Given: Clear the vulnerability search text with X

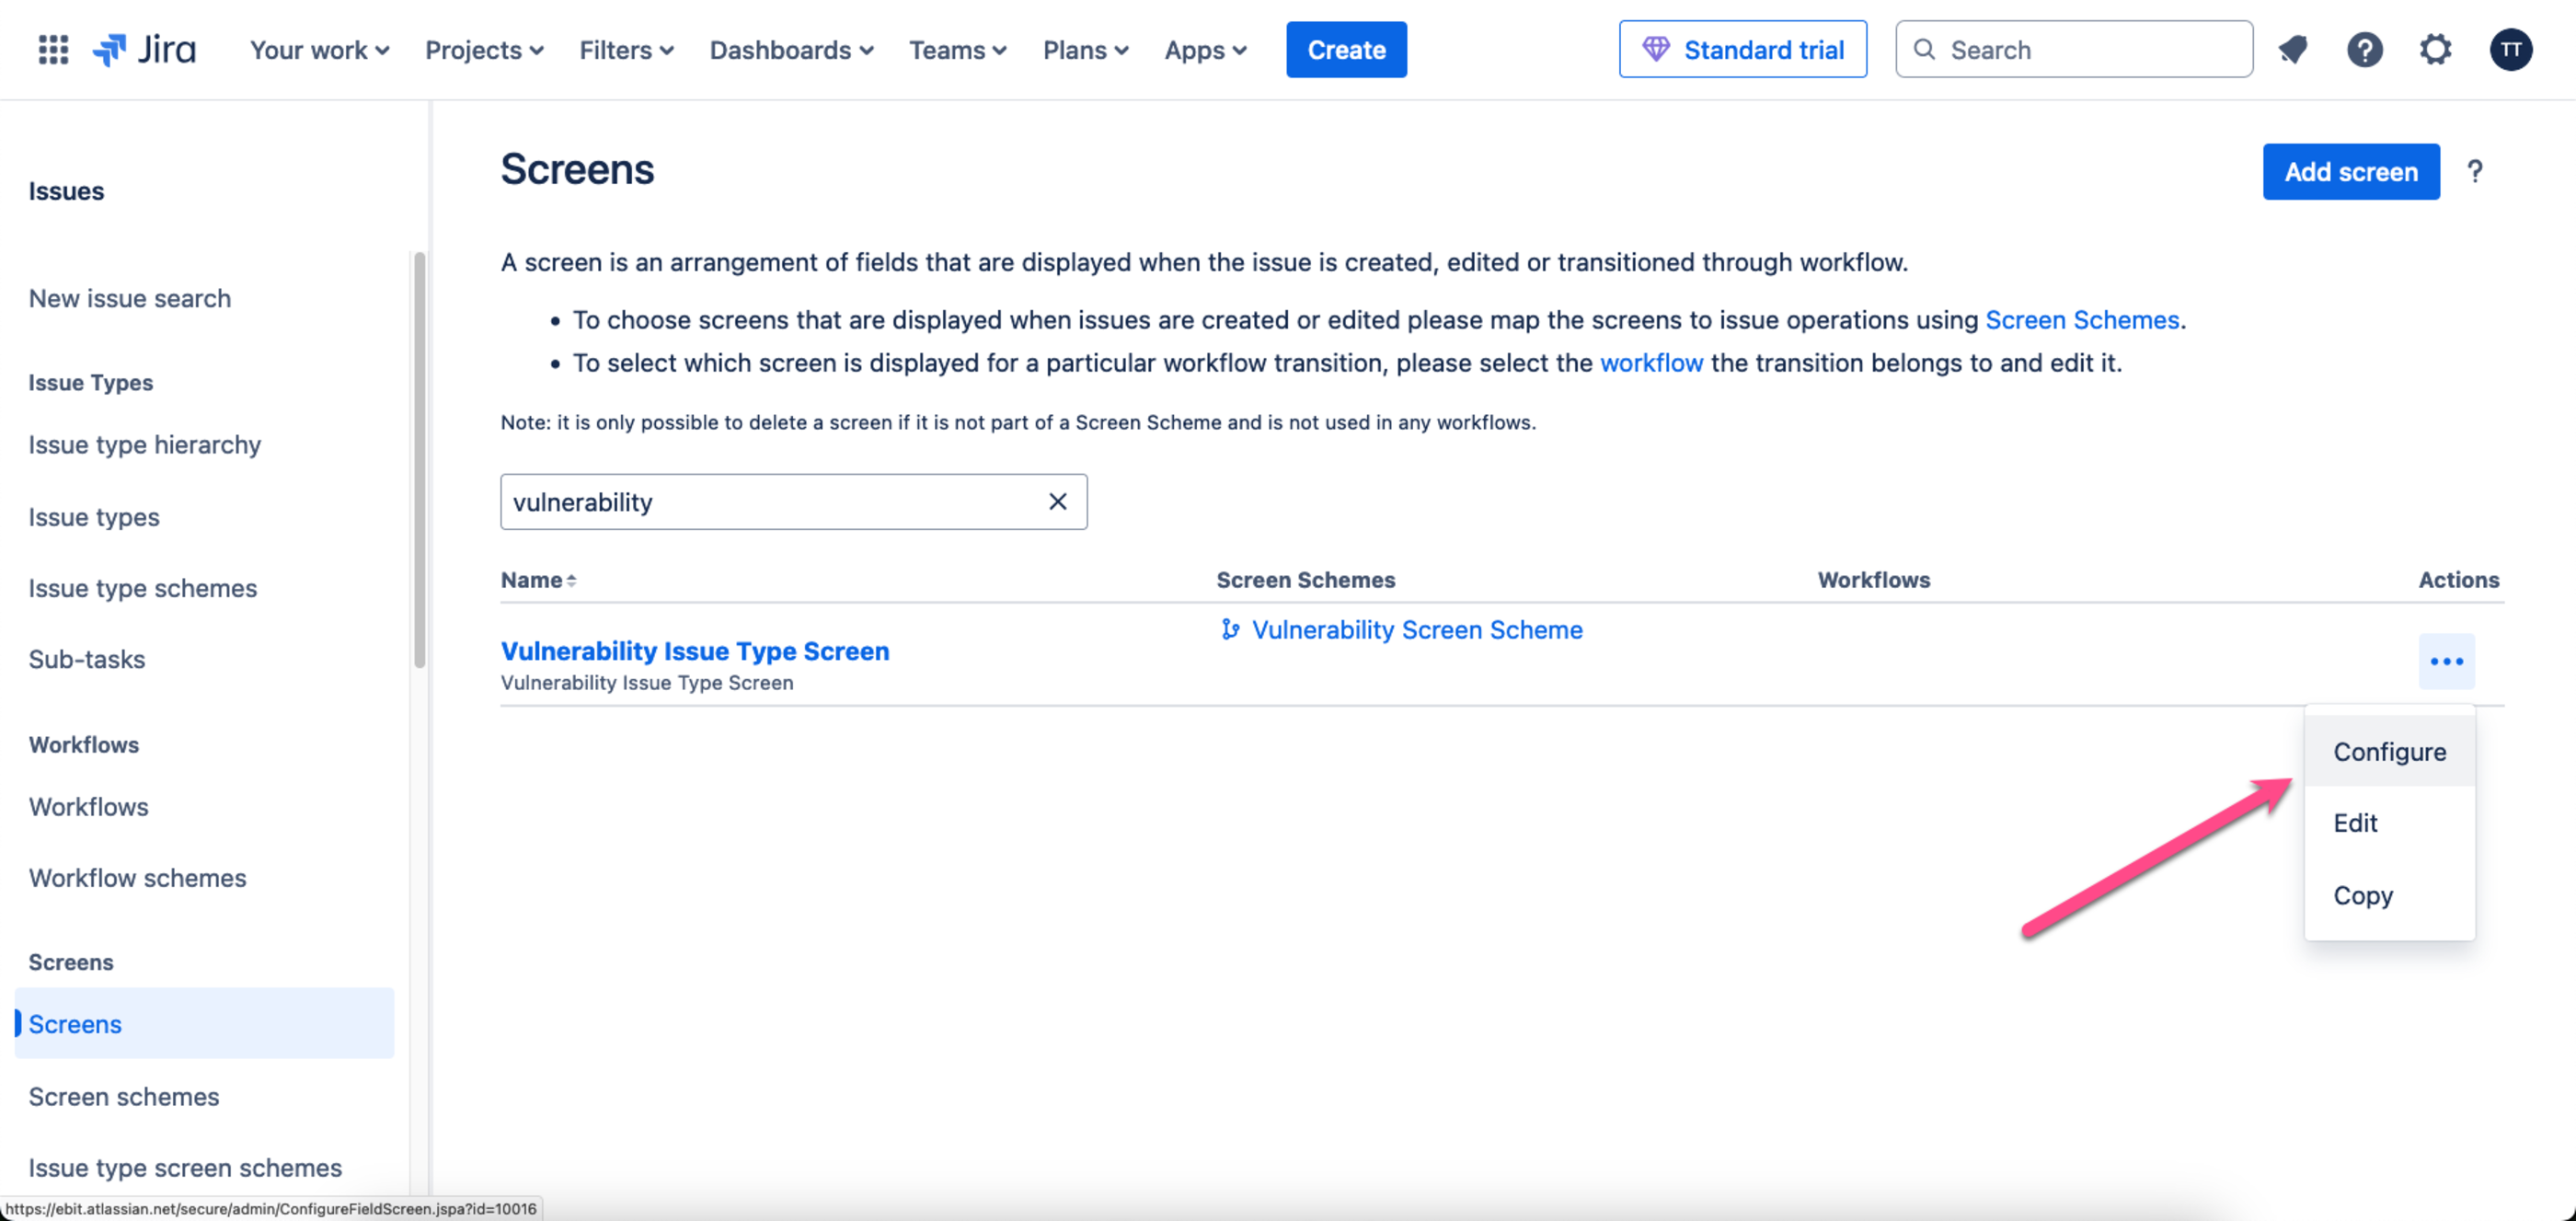Looking at the screenshot, I should [x=1057, y=501].
